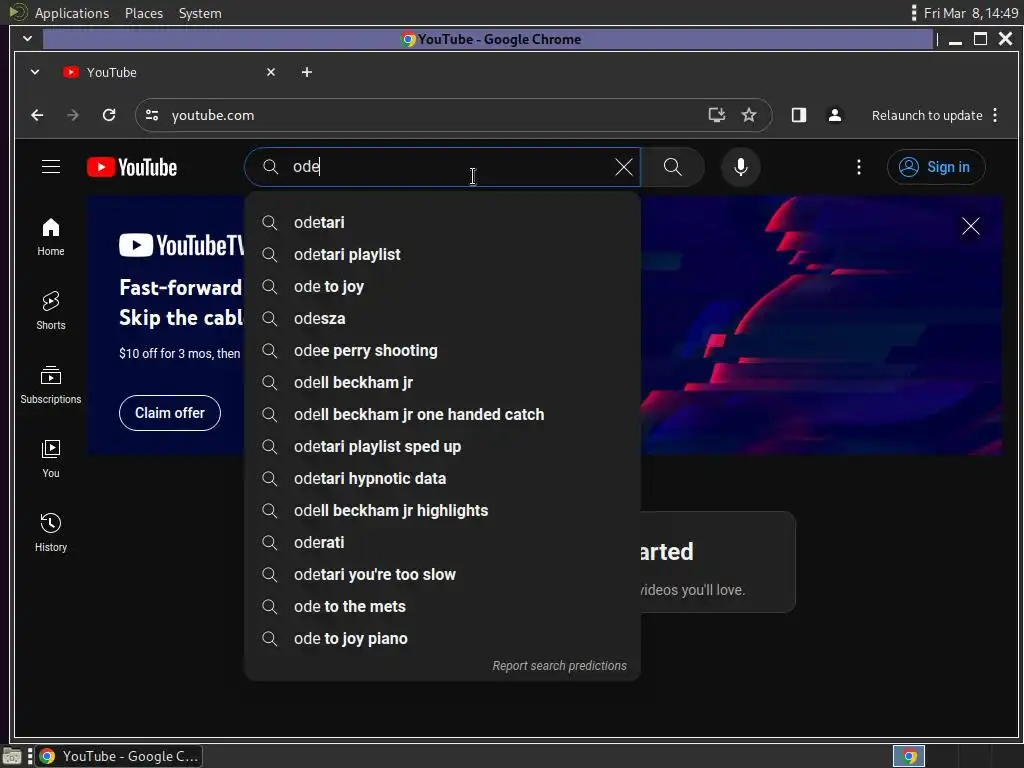
Task: Bookmark this page with the star
Action: pyautogui.click(x=749, y=116)
